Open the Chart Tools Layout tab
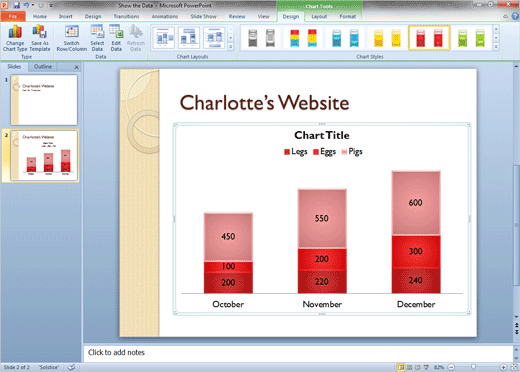The height and width of the screenshot is (372, 520). point(319,16)
